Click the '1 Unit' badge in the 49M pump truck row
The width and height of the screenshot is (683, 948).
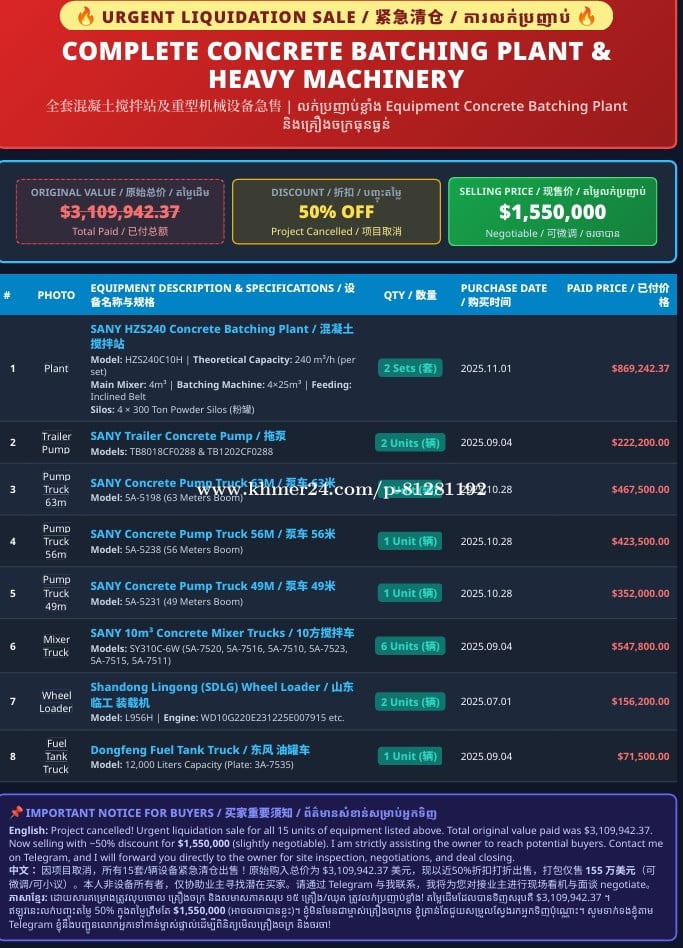410,593
